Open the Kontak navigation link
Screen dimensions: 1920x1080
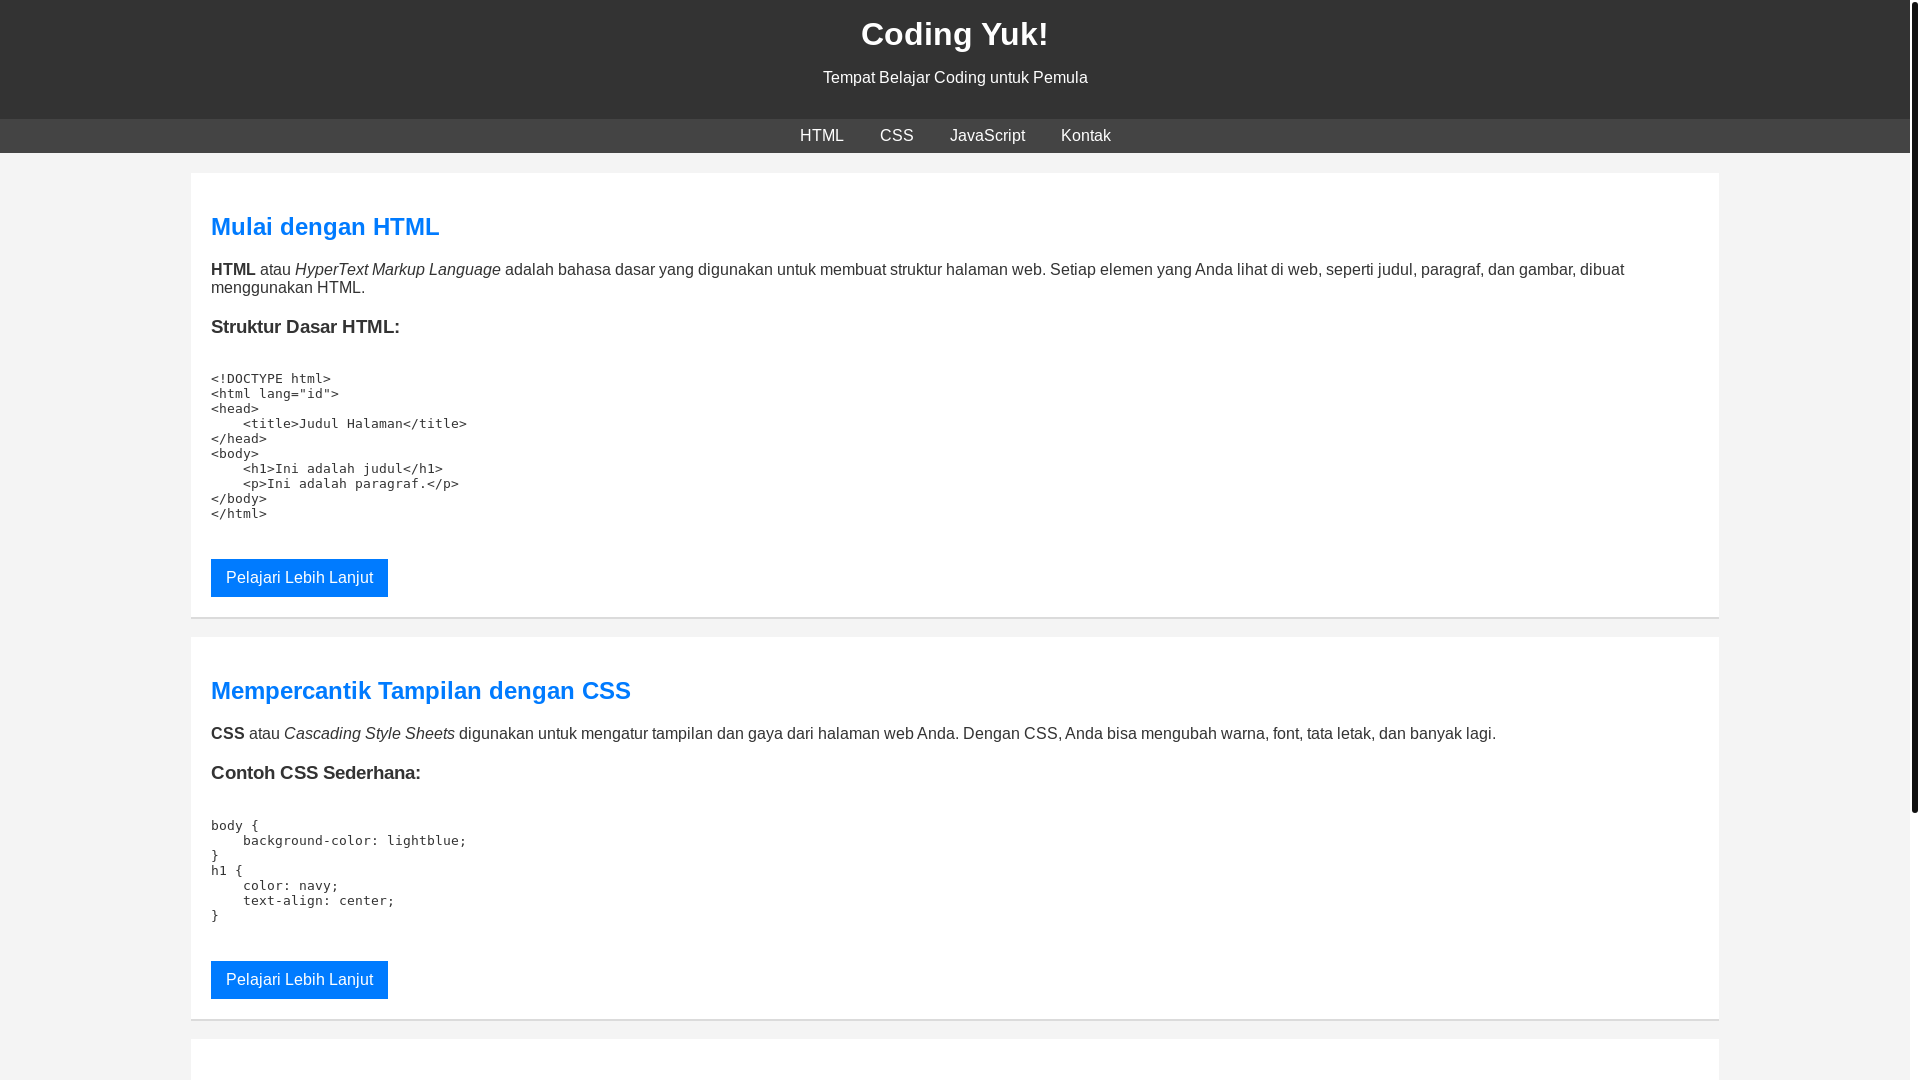[x=1085, y=136]
